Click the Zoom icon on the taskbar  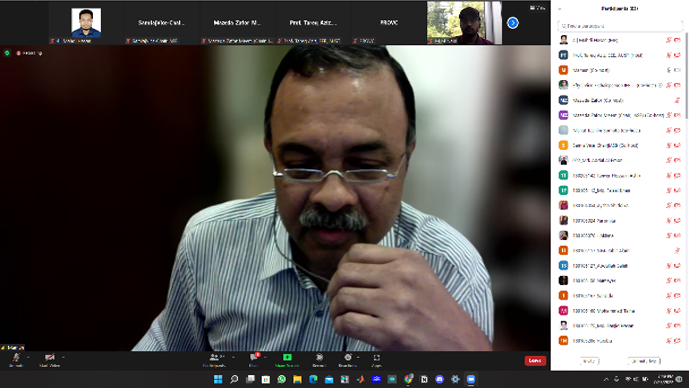pyautogui.click(x=471, y=379)
